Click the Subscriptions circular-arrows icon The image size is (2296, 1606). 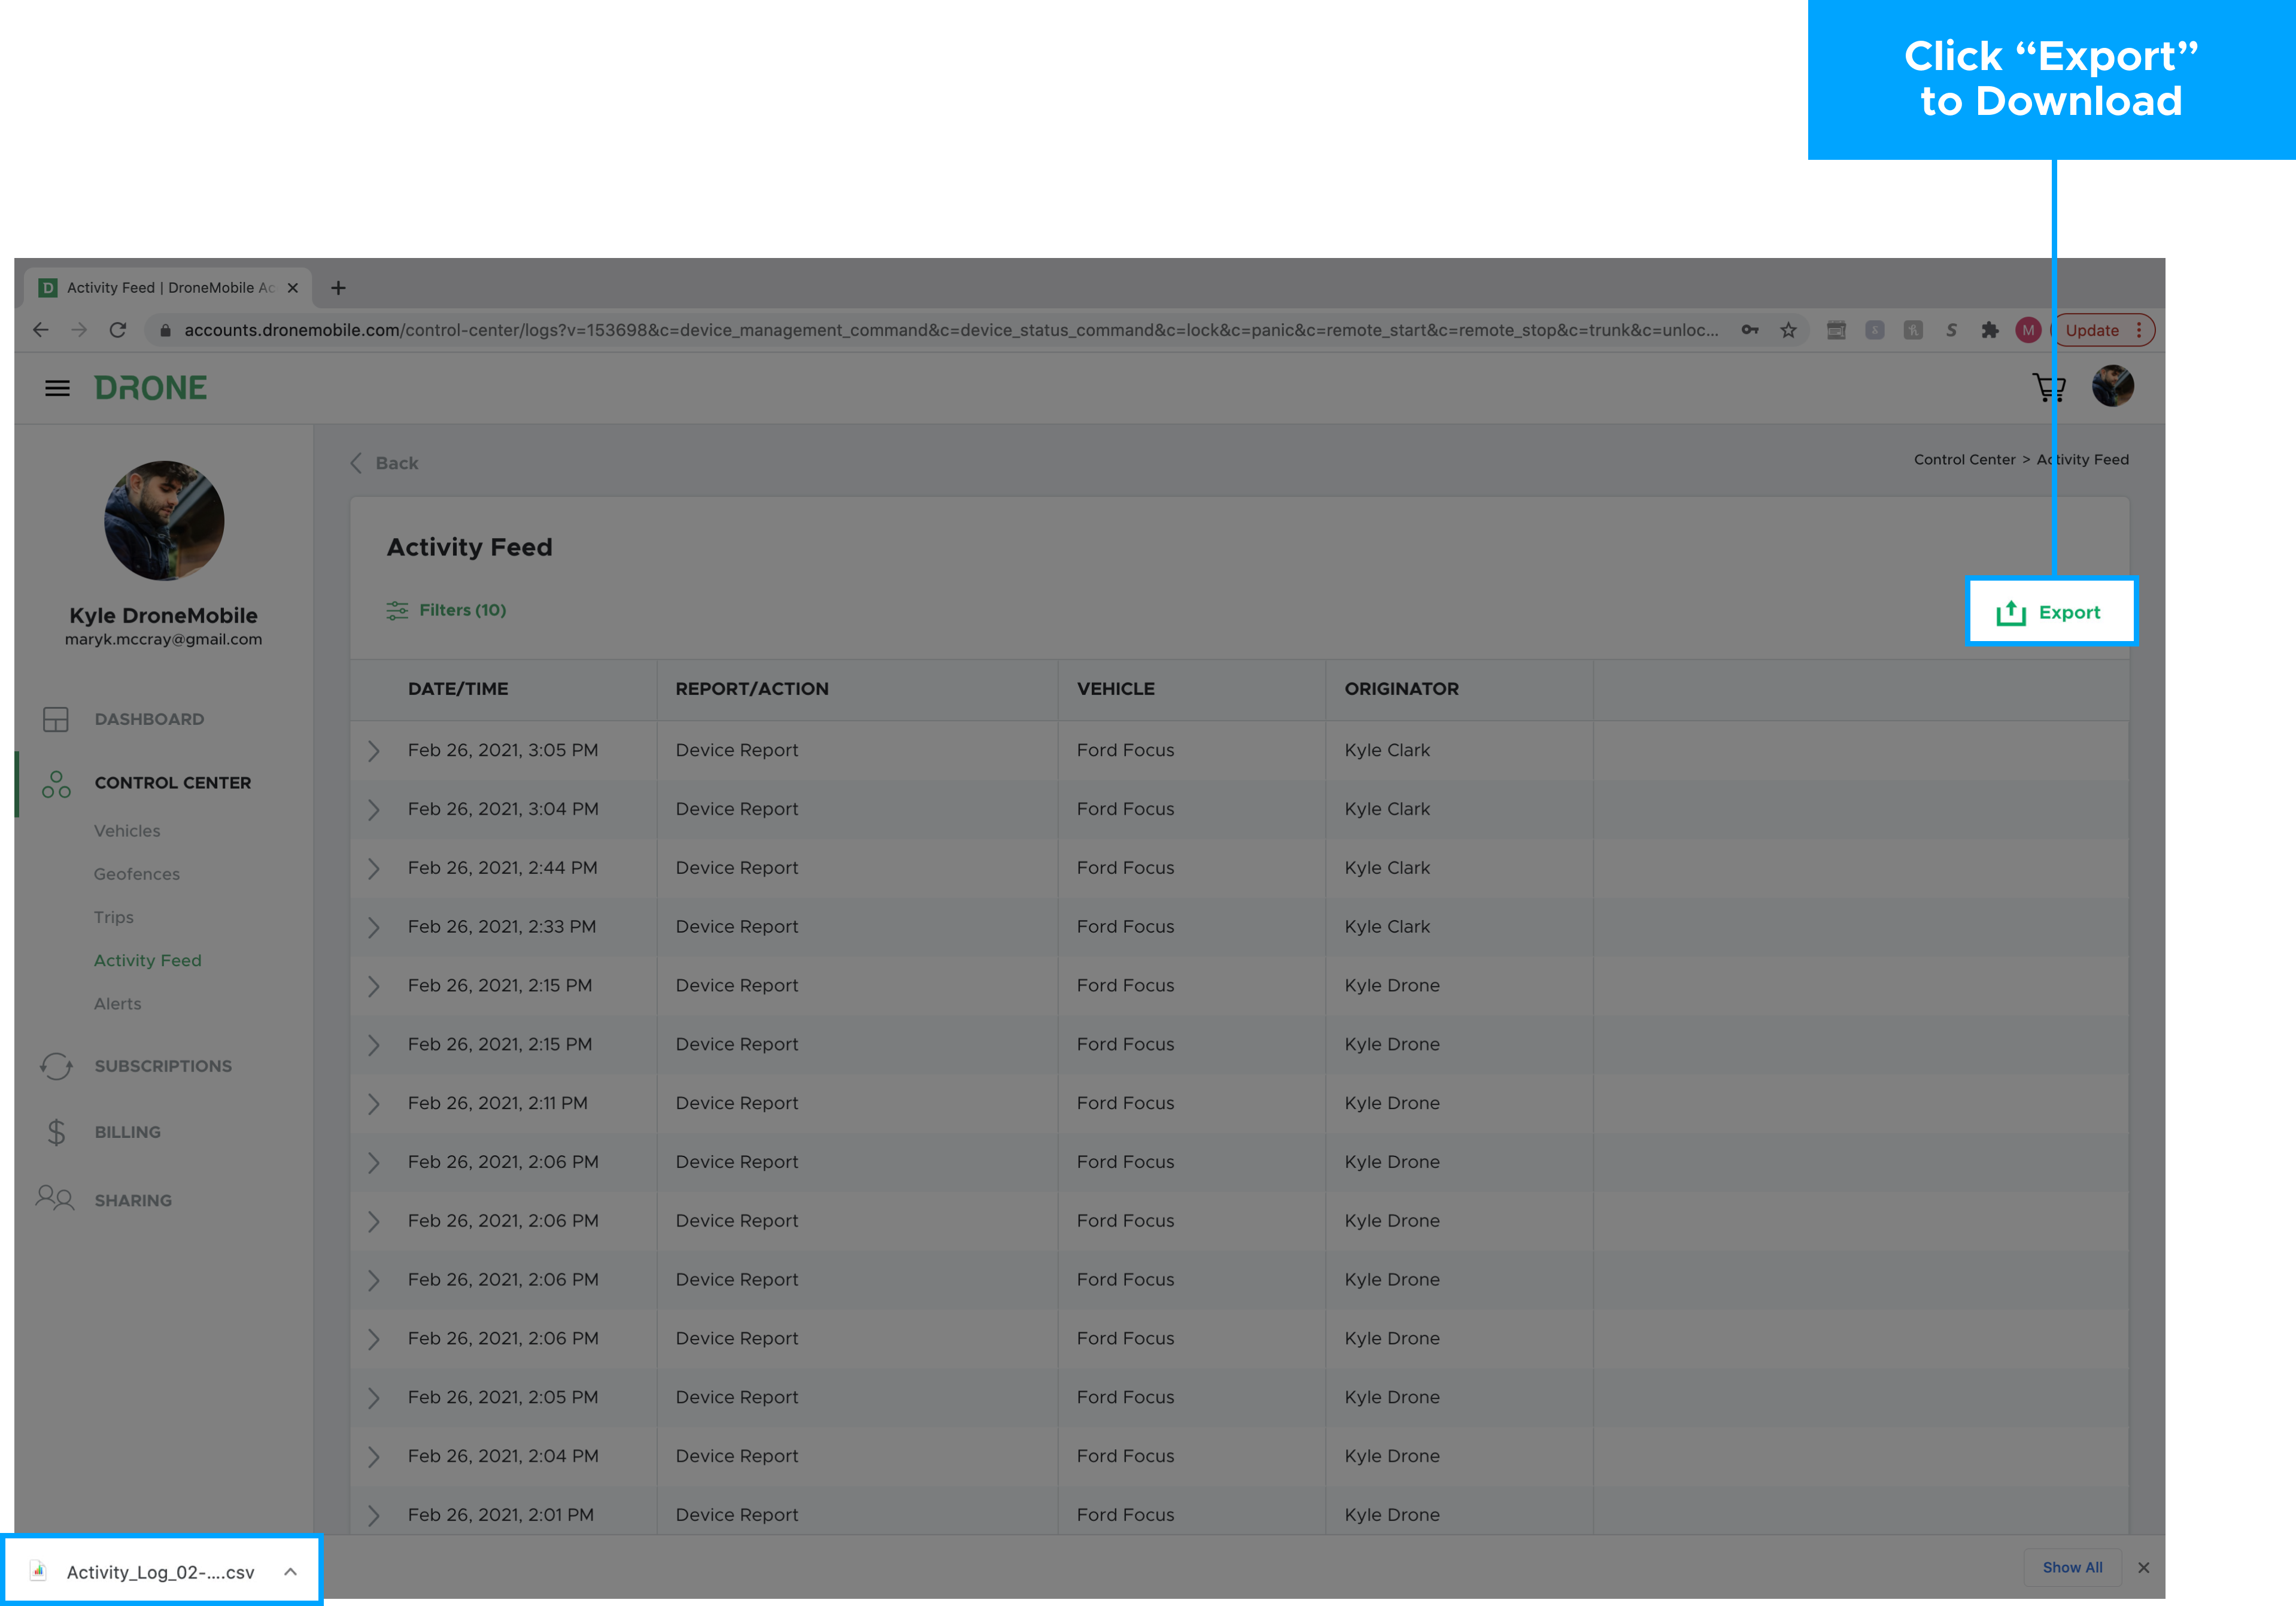[x=55, y=1066]
